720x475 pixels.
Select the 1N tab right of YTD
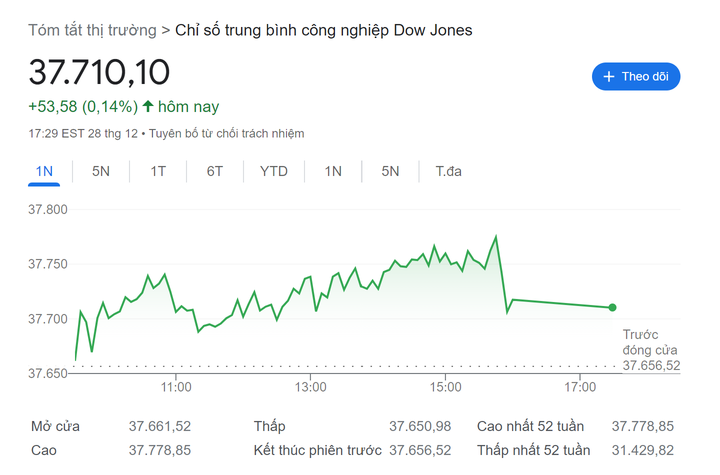point(333,171)
